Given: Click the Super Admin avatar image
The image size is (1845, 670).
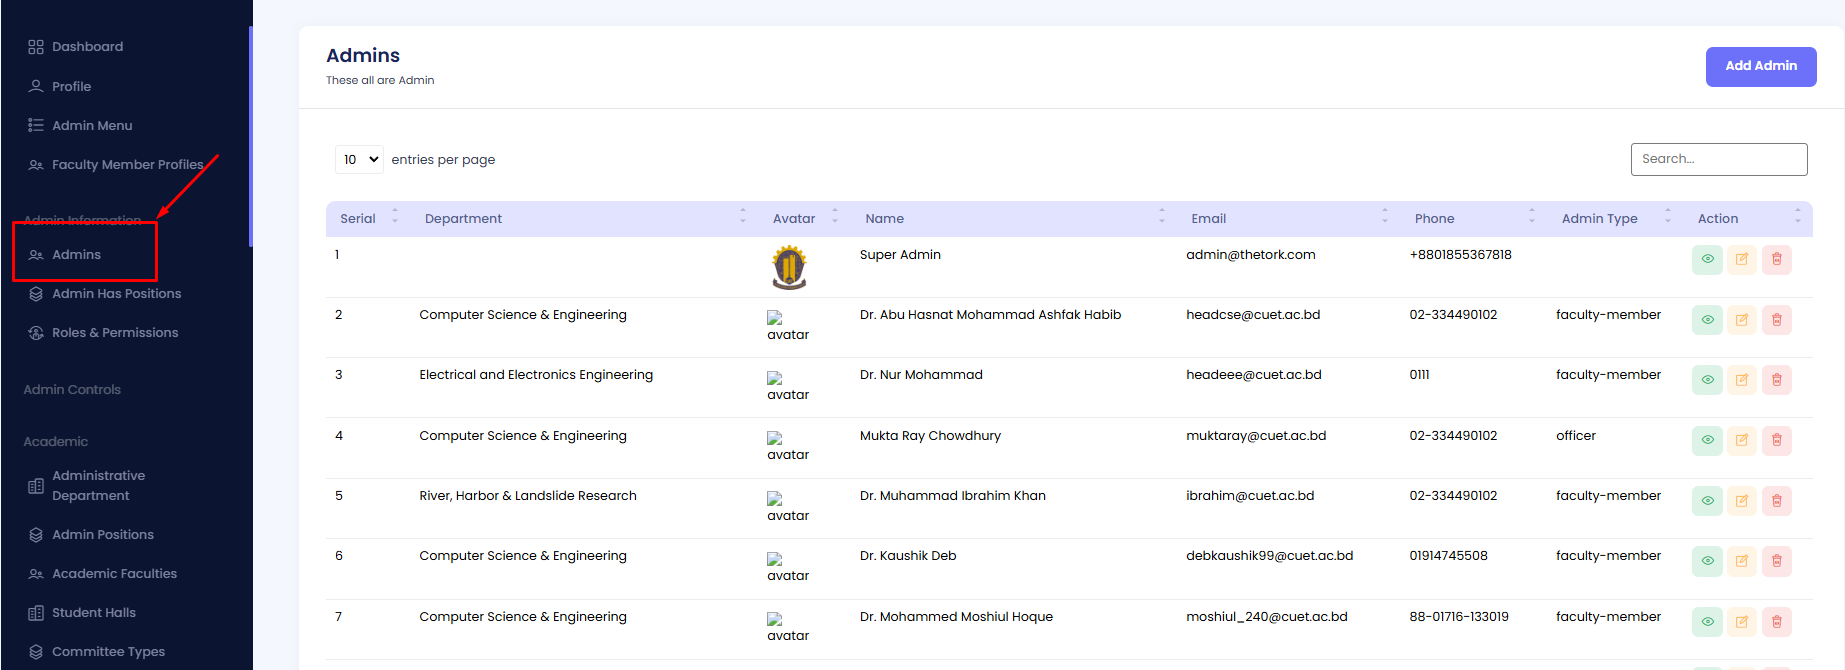Looking at the screenshot, I should (x=789, y=267).
